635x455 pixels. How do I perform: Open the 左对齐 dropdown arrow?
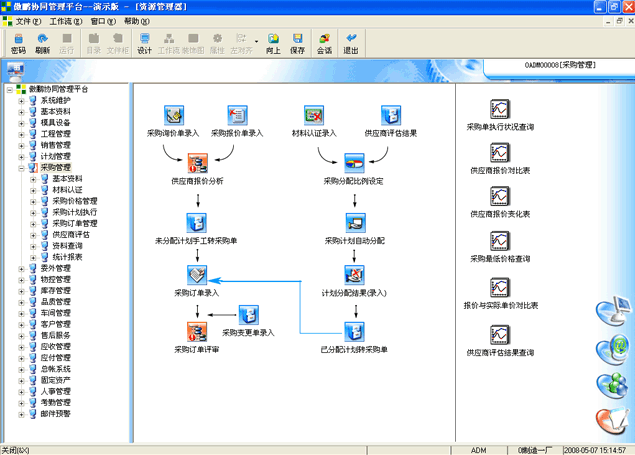pyautogui.click(x=257, y=43)
